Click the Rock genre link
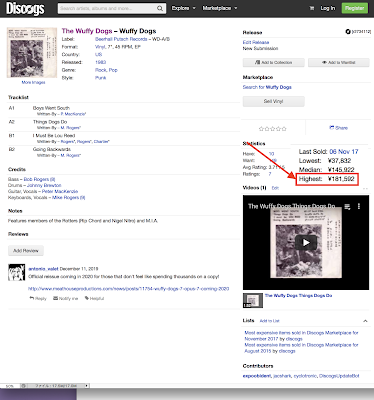 tap(101, 70)
